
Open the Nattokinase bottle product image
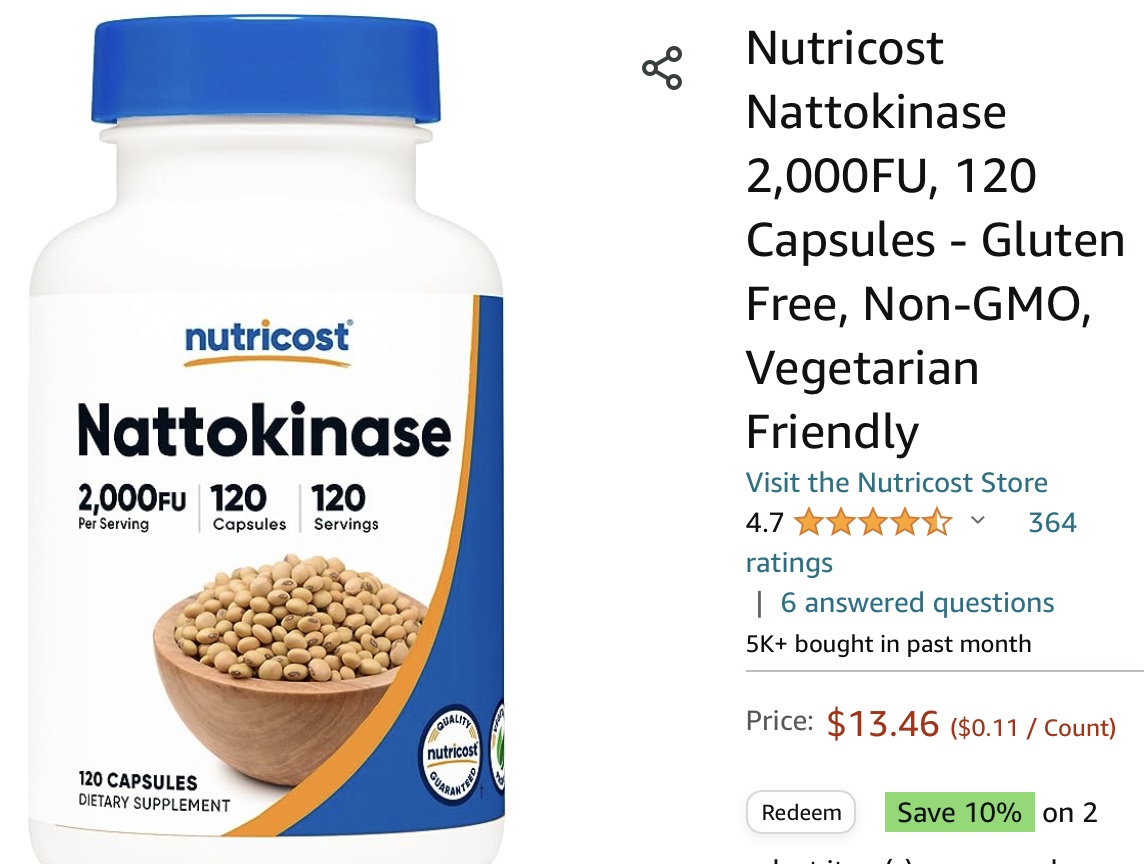(x=266, y=440)
